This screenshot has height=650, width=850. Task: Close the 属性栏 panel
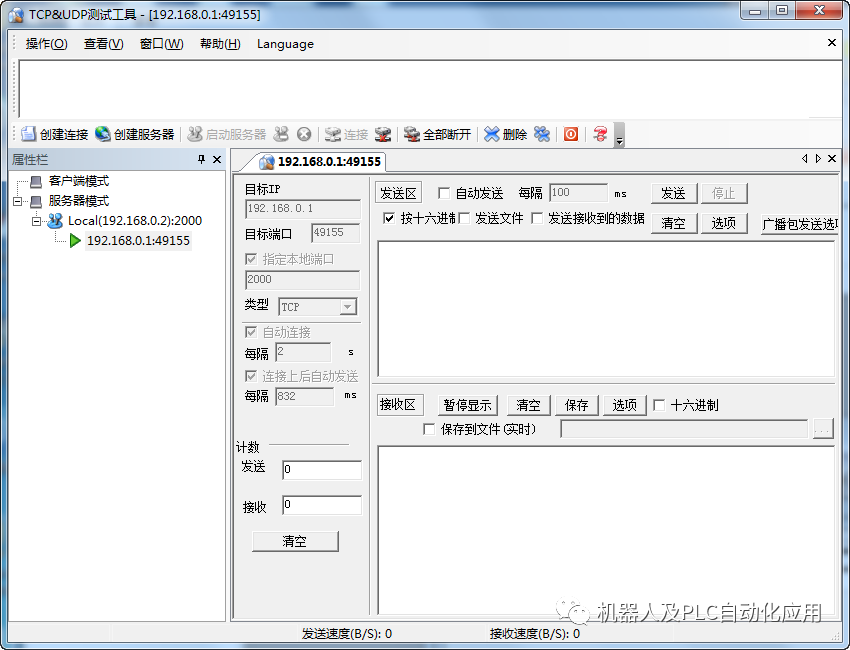[x=217, y=159]
